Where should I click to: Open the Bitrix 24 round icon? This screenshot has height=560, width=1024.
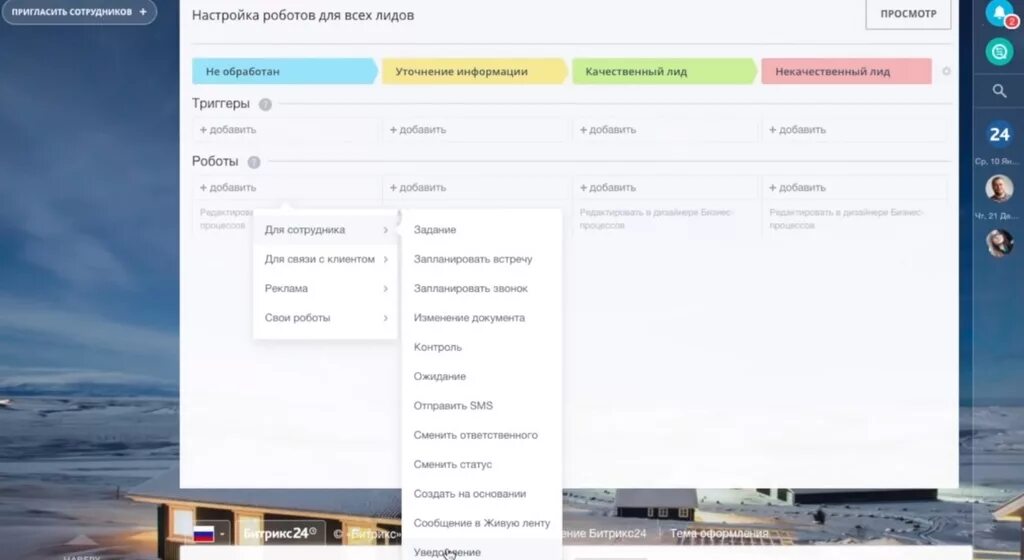point(999,134)
